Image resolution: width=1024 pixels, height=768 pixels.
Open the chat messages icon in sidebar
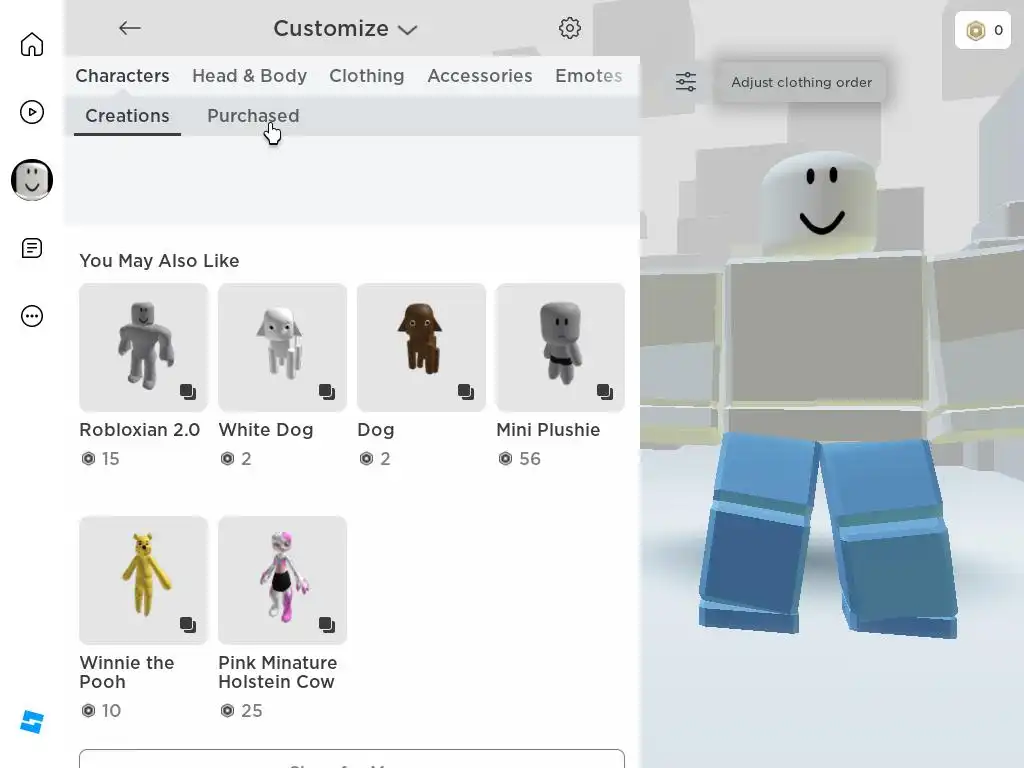coord(31,248)
